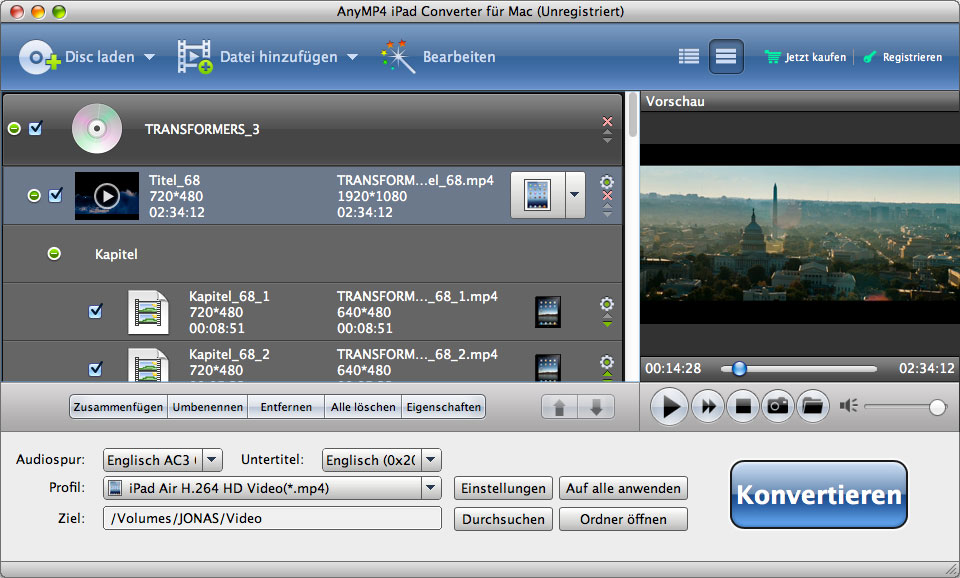Collapse the Titel_68 row

[x=34, y=195]
